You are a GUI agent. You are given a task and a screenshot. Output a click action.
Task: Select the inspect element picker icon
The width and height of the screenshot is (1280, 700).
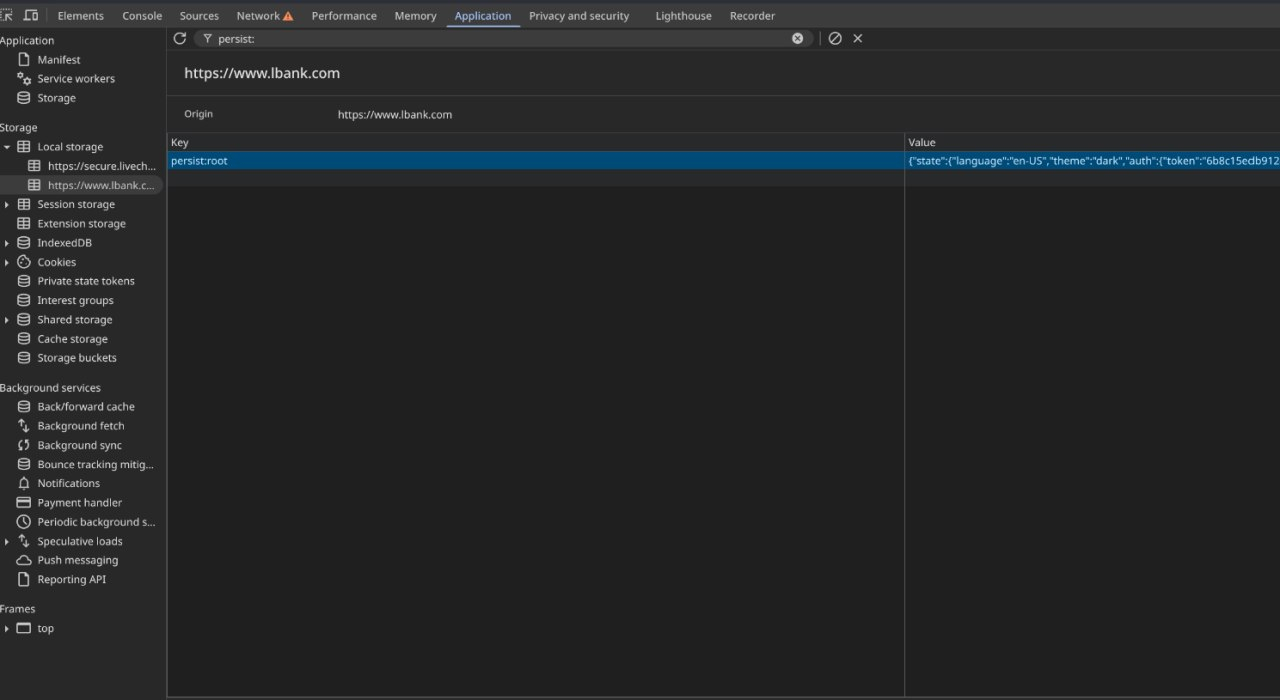(x=6, y=15)
